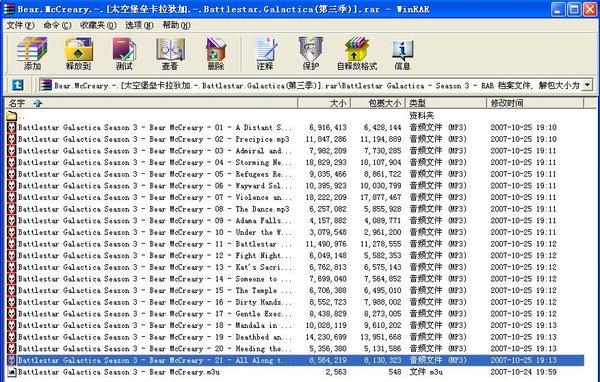Screen dimensions: 600x382
Task: Select track 04 - Storming Ne... row
Action: point(295,162)
